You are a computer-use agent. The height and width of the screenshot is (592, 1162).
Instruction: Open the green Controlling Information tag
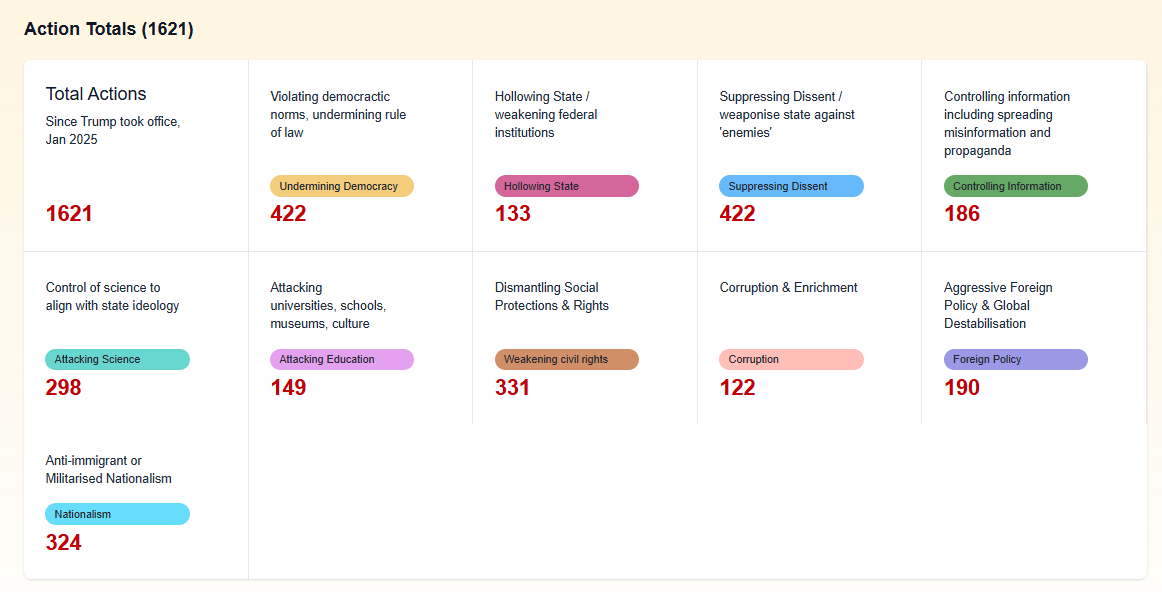coord(1015,186)
